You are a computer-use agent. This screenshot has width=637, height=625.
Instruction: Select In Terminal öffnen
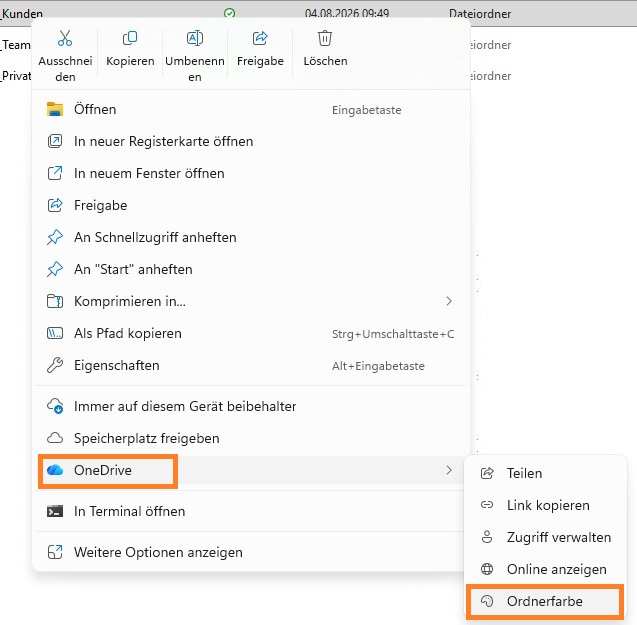251,511
